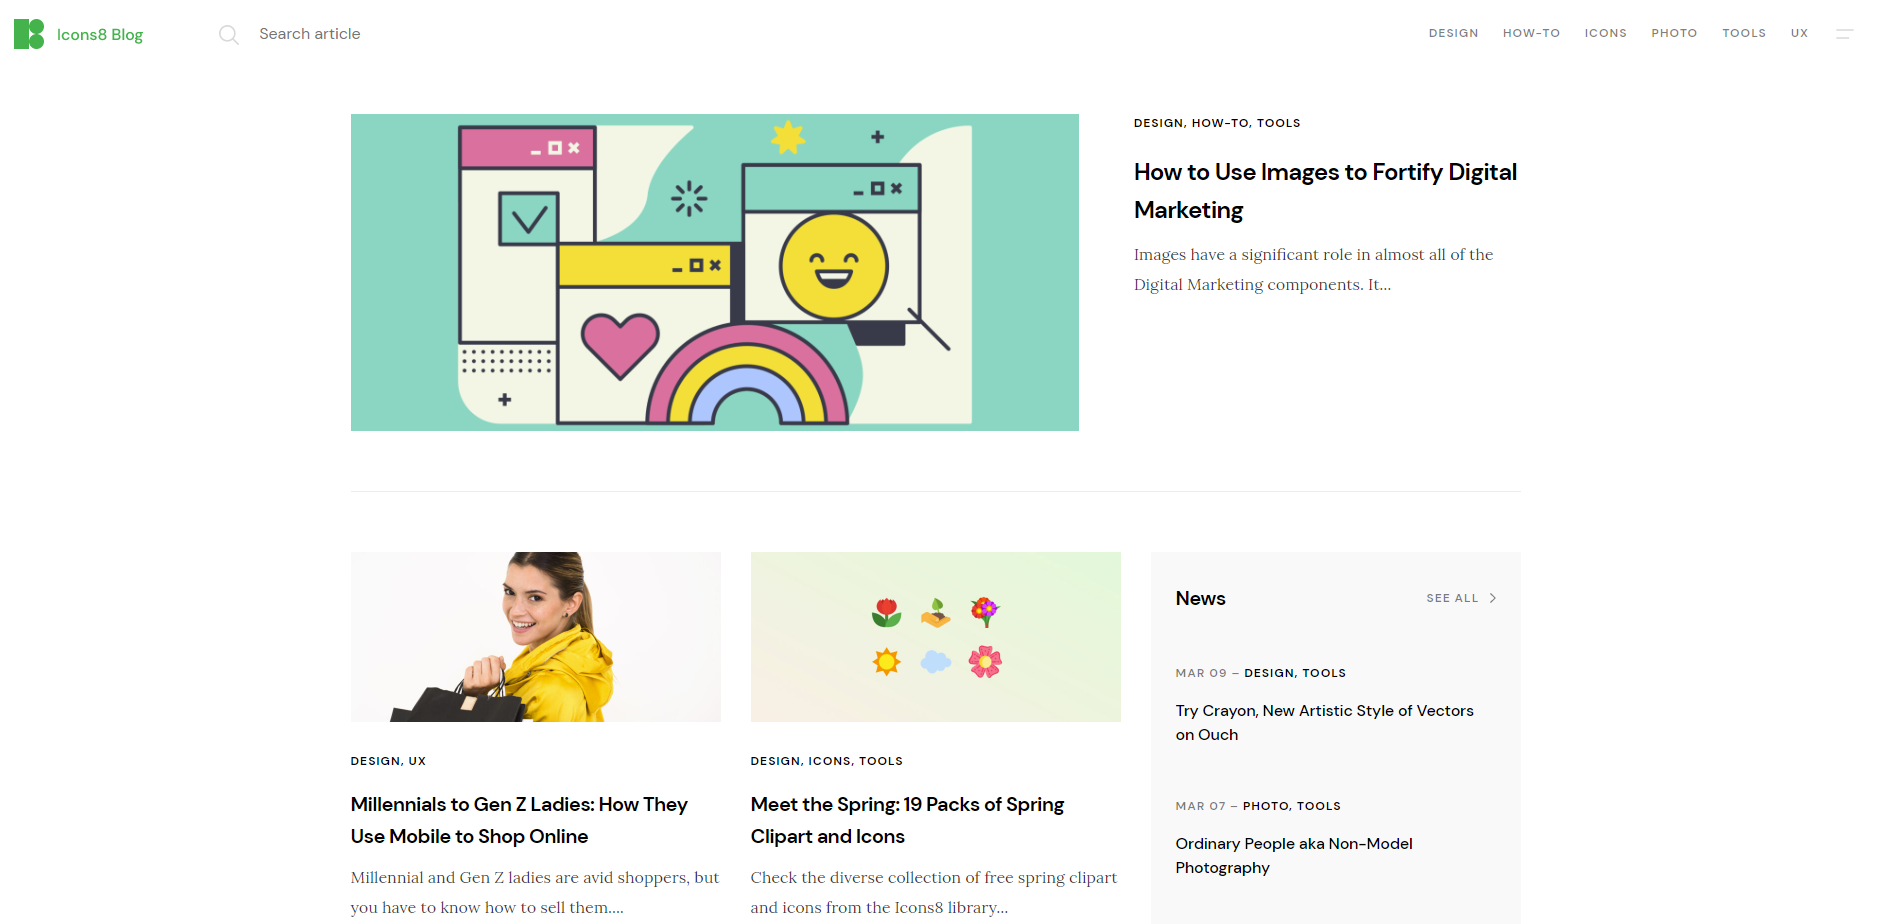The image size is (1877, 924).
Task: Click HOW-TO tag above featured article
Action: tap(1220, 123)
